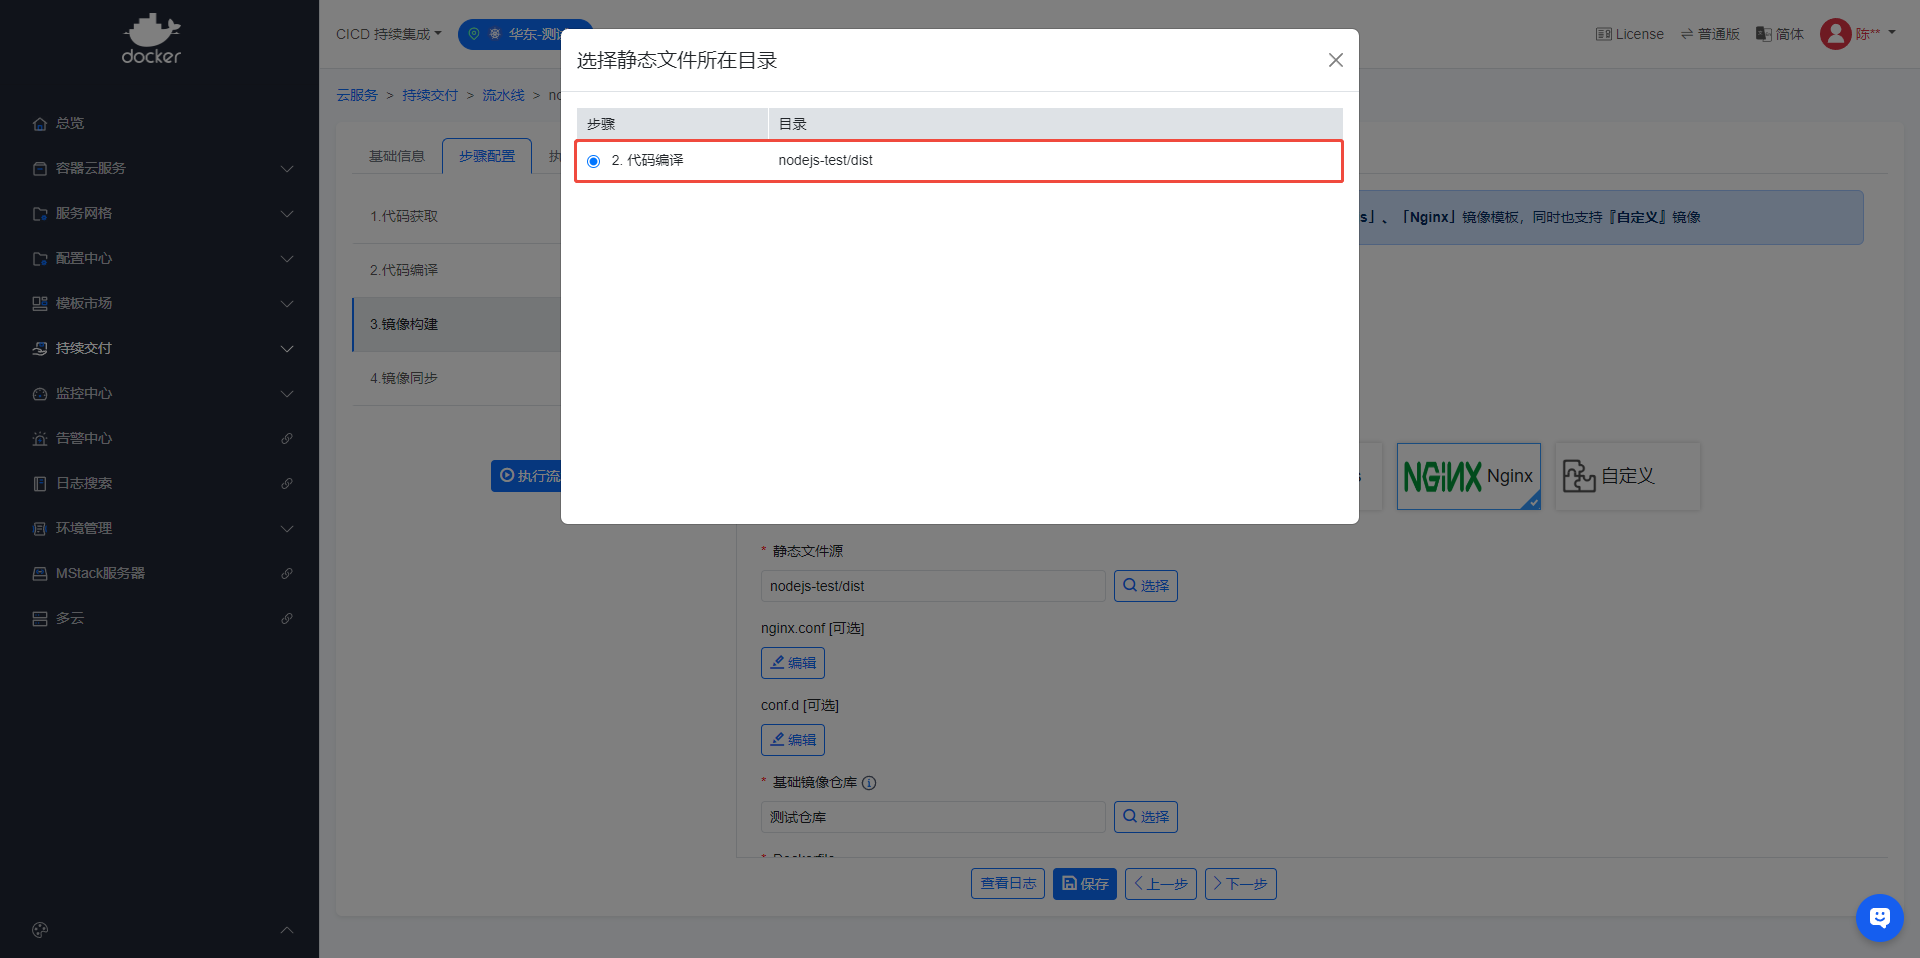Click the License link in header
1920x958 pixels.
[x=1630, y=34]
